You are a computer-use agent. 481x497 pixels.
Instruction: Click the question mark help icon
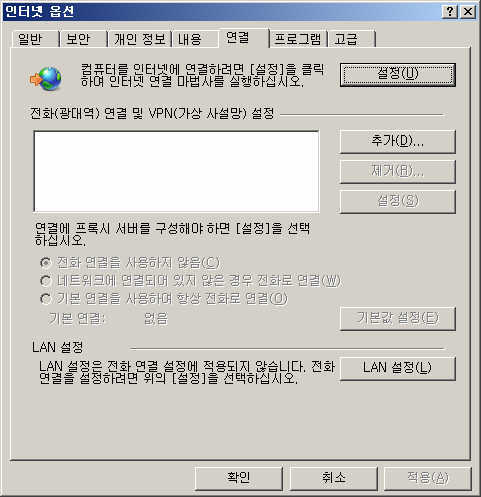(450, 12)
